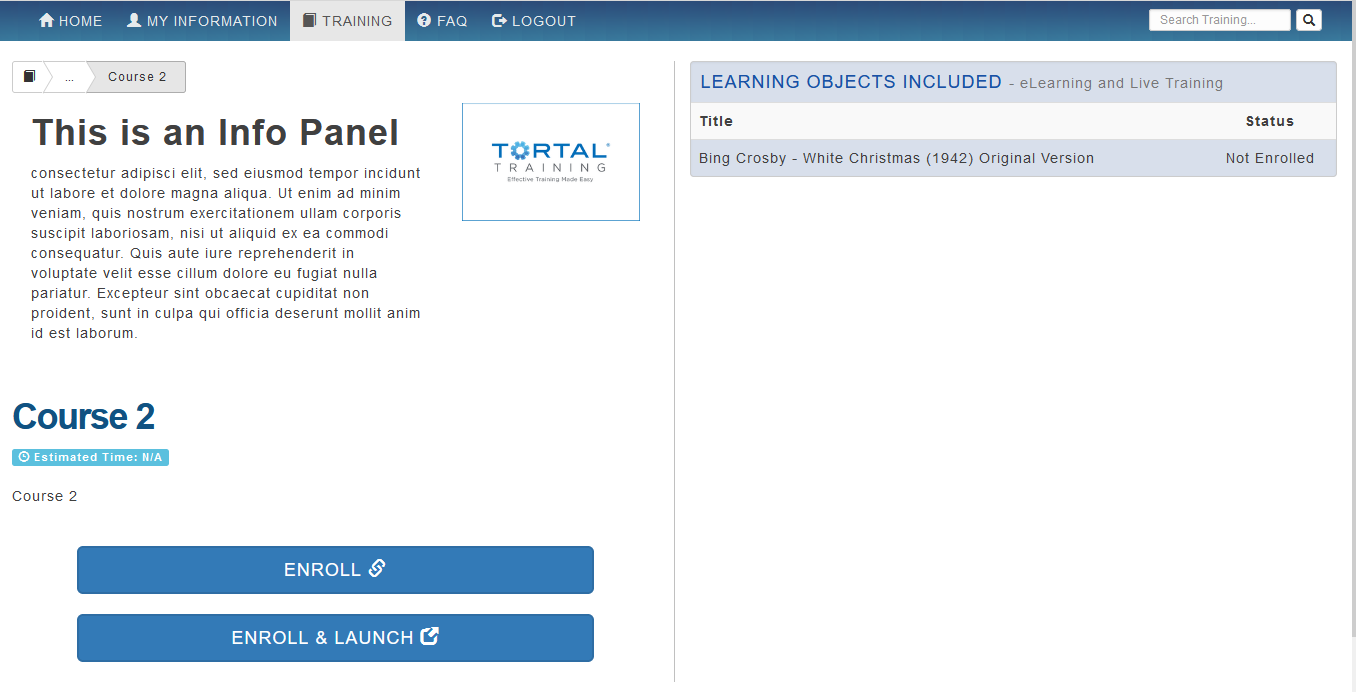Click the Status column header
Screen dimensions: 1356x692
tap(1270, 121)
